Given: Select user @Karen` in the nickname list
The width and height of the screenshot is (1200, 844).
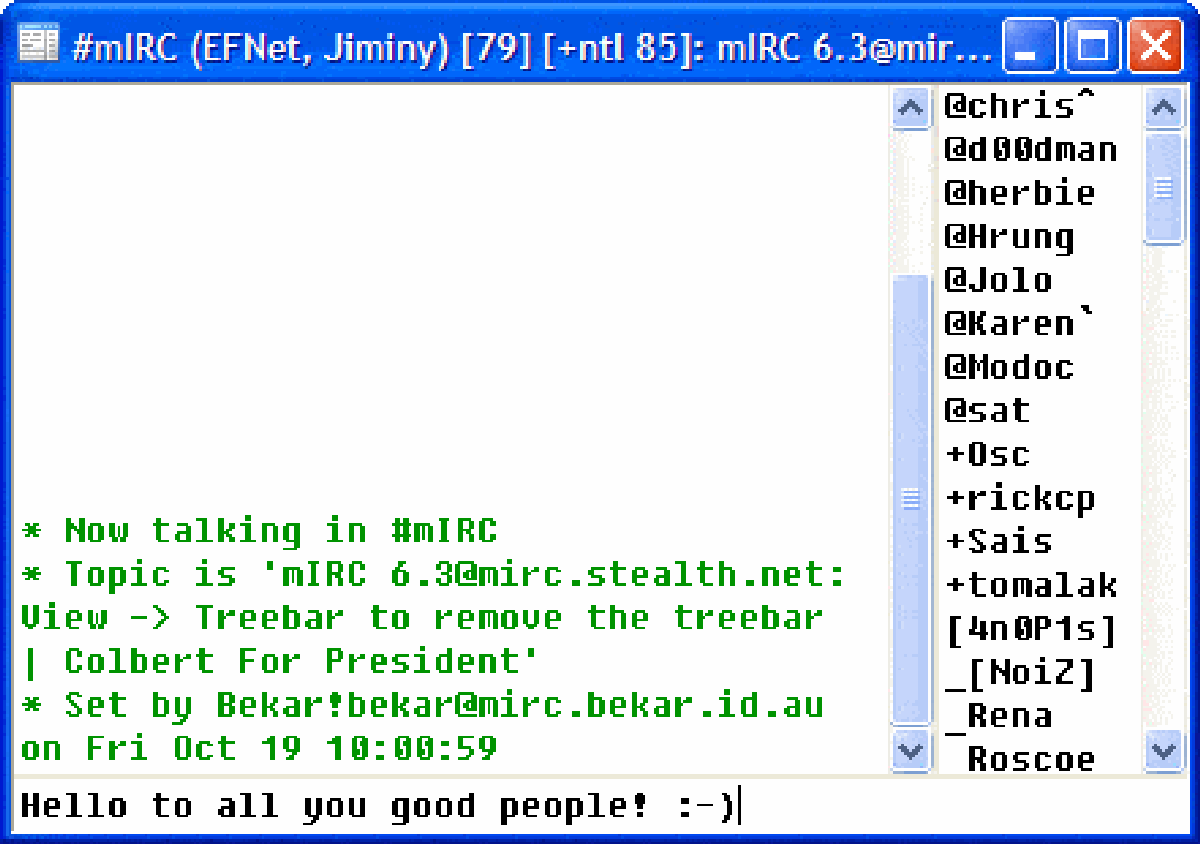Looking at the screenshot, I should coord(1019,323).
